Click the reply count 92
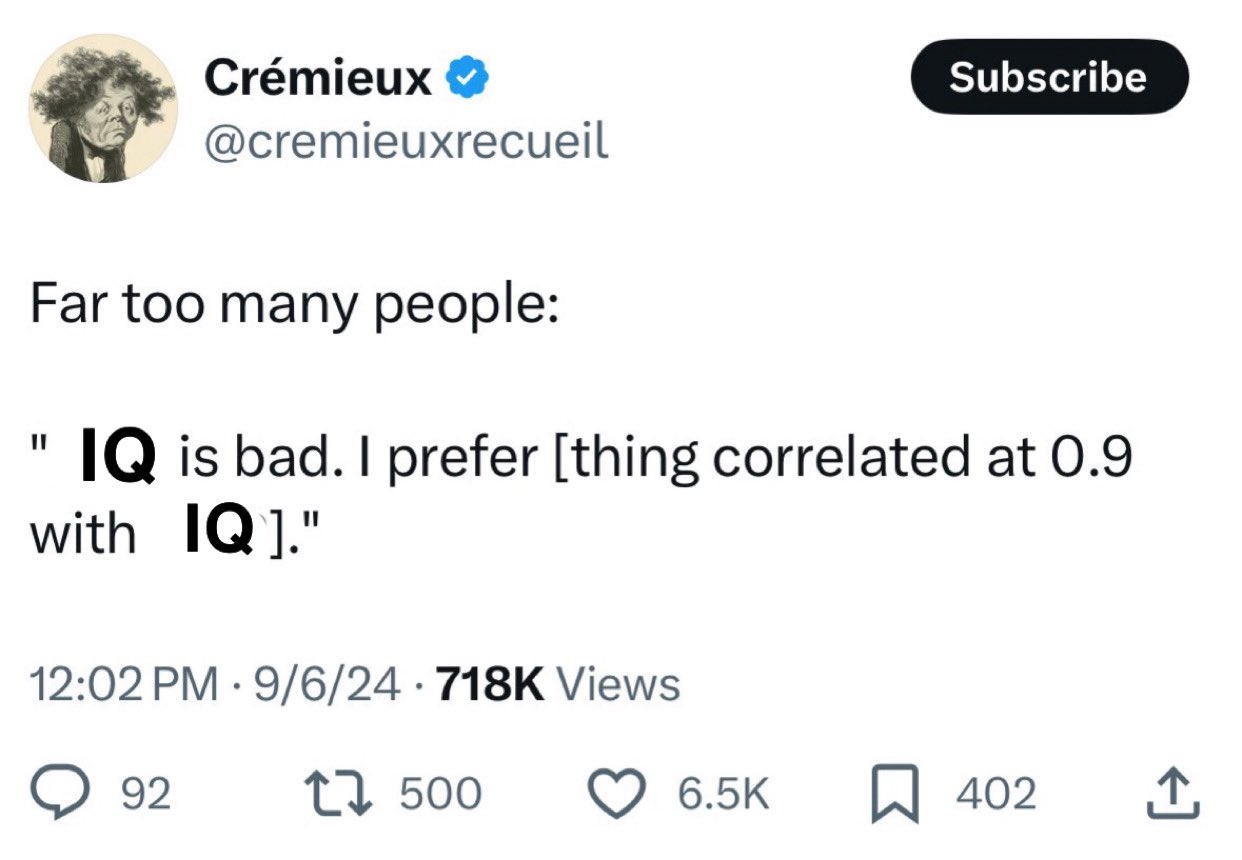The height and width of the screenshot is (860, 1242). click(x=145, y=794)
